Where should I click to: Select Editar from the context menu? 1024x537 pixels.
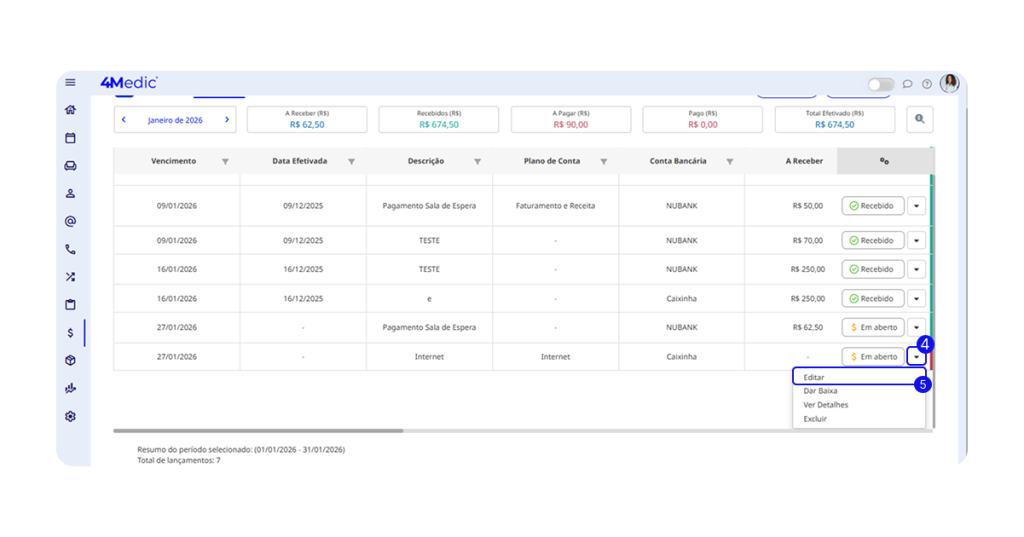click(814, 377)
